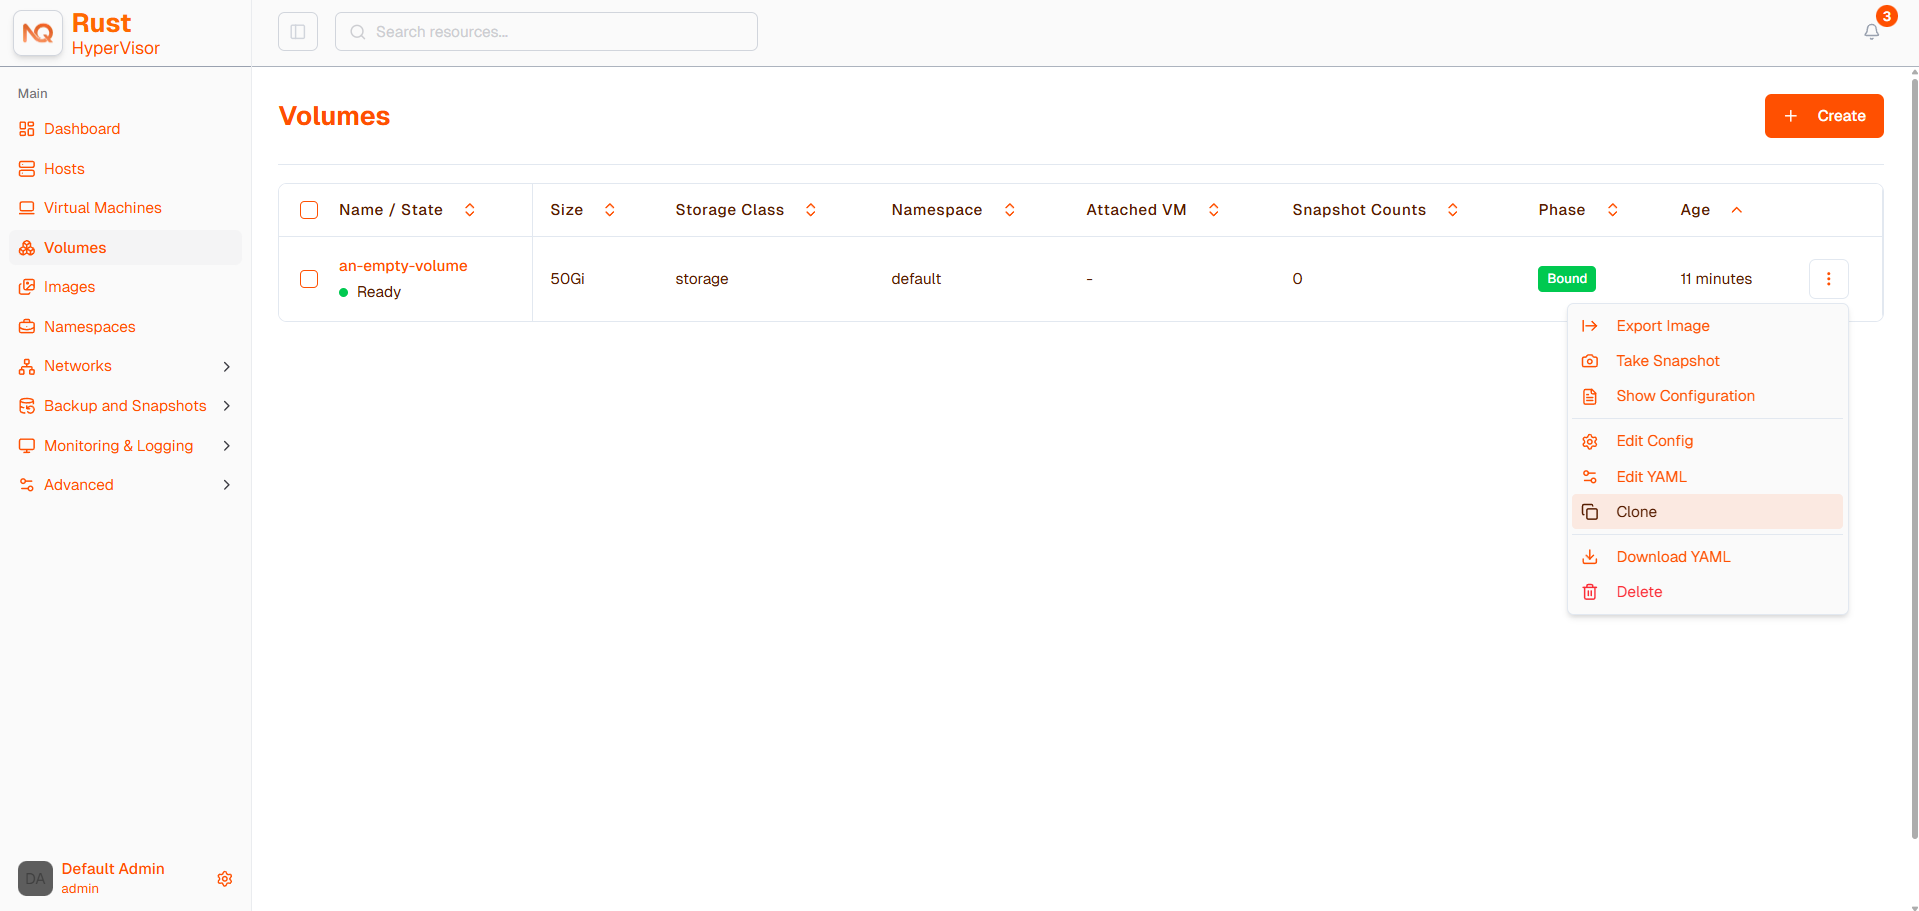1919x911 pixels.
Task: Expand the Monitoring & Logging chevron
Action: click(x=227, y=446)
